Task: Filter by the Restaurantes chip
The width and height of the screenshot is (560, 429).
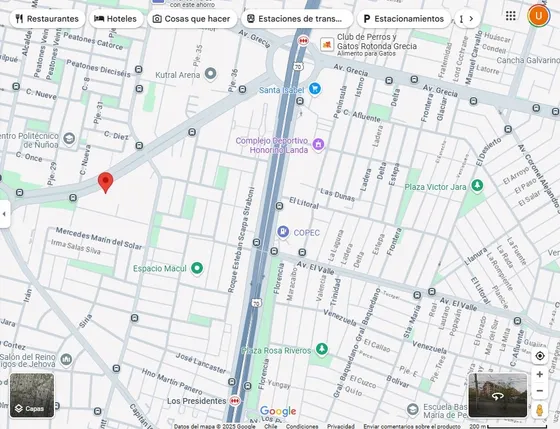Action: point(47,19)
